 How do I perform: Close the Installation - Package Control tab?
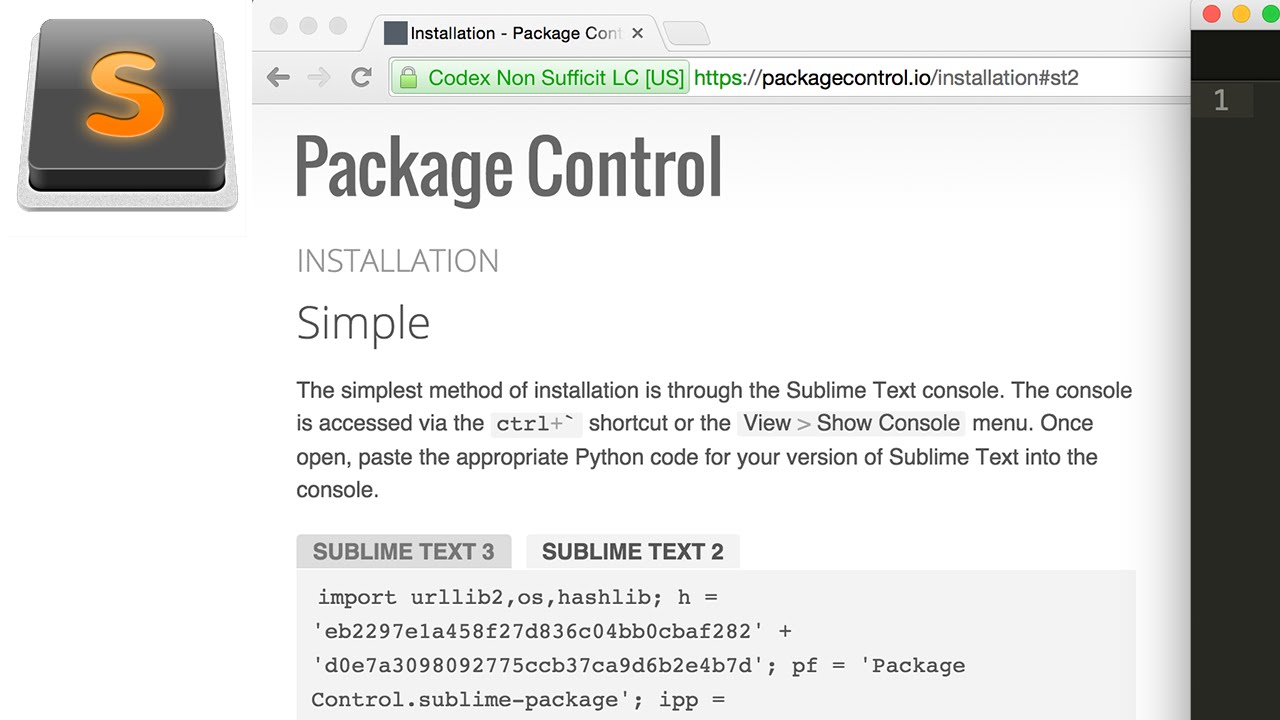point(637,33)
